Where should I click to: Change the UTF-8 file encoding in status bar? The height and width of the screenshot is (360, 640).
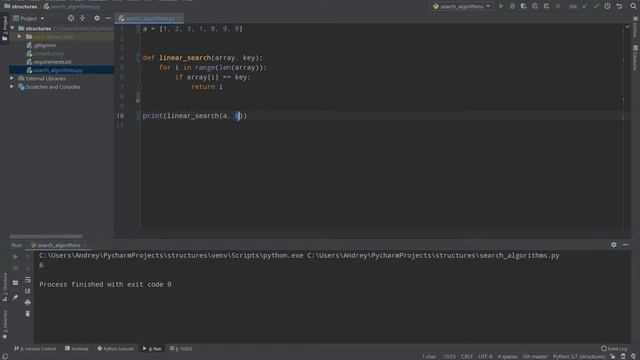485,357
